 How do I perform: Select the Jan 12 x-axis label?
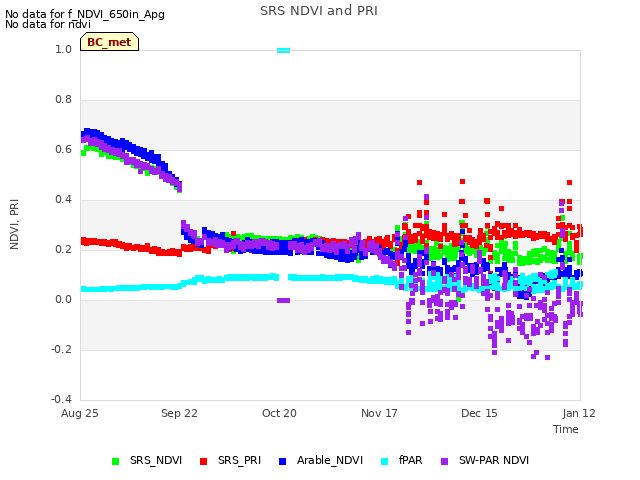click(x=579, y=413)
